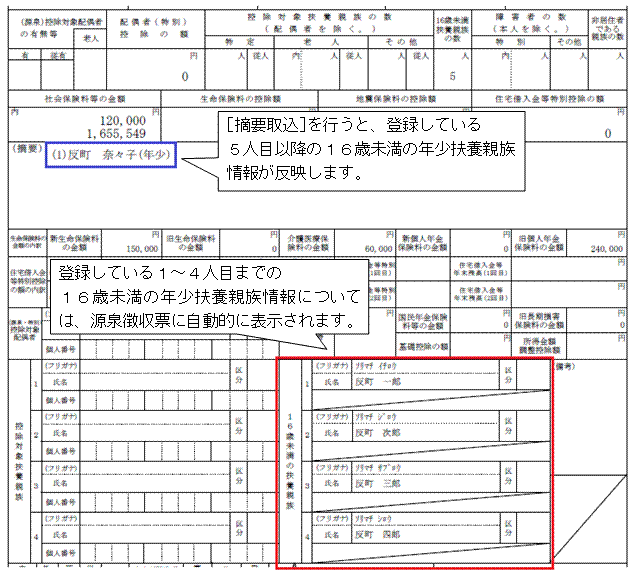Click the 1,655,549 social insurance total

116,133
